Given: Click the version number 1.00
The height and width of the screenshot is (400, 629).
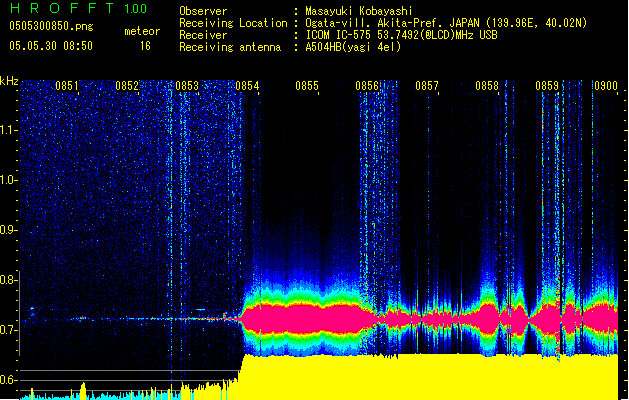Looking at the screenshot, I should tap(136, 9).
